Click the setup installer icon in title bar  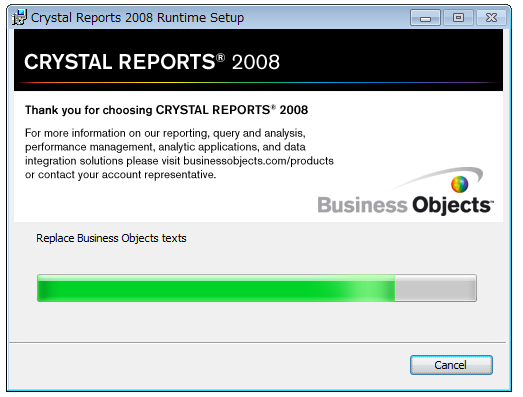19,17
